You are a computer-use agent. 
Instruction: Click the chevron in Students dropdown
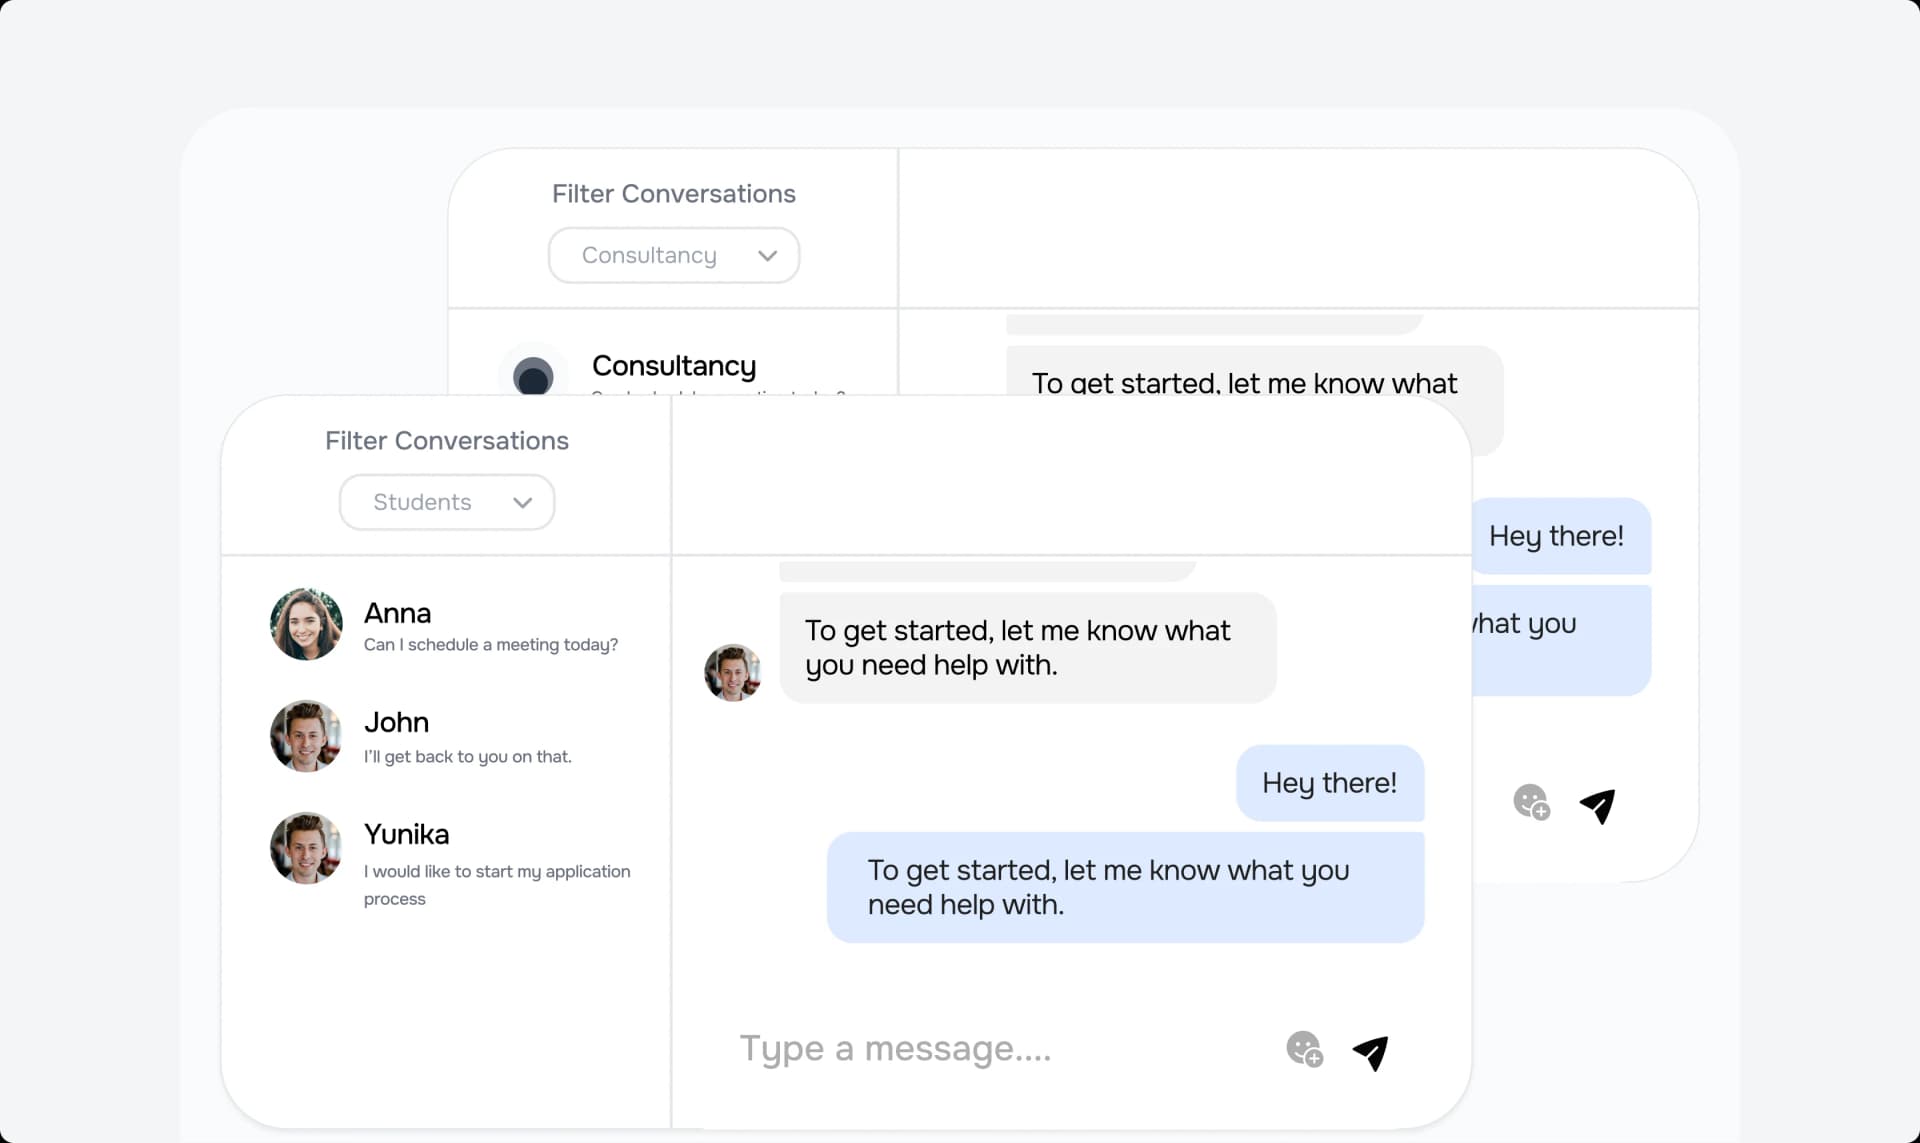[522, 502]
